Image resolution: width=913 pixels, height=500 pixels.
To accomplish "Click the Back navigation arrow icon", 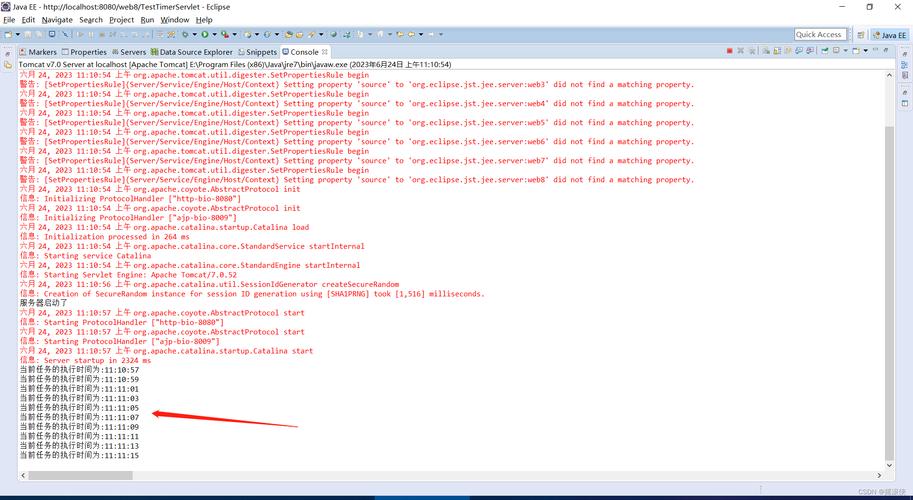I will 413,34.
